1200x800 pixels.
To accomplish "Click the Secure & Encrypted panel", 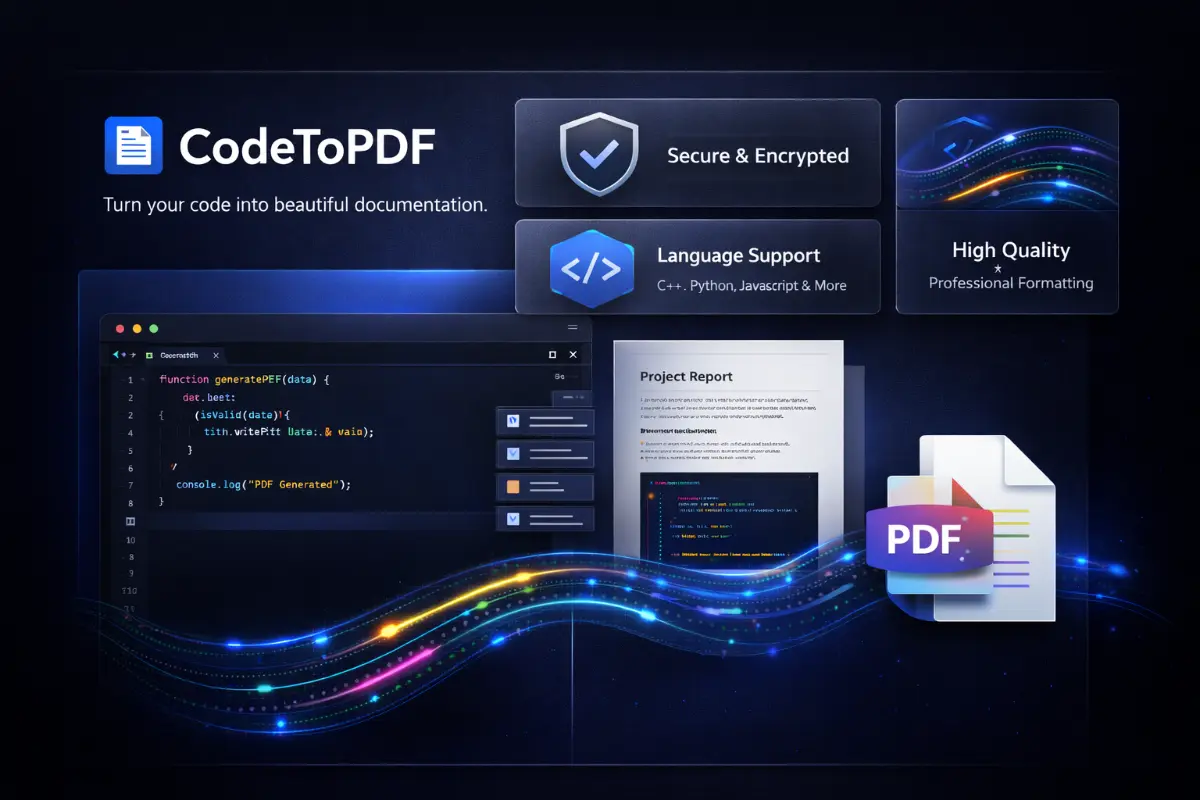I will pos(697,152).
